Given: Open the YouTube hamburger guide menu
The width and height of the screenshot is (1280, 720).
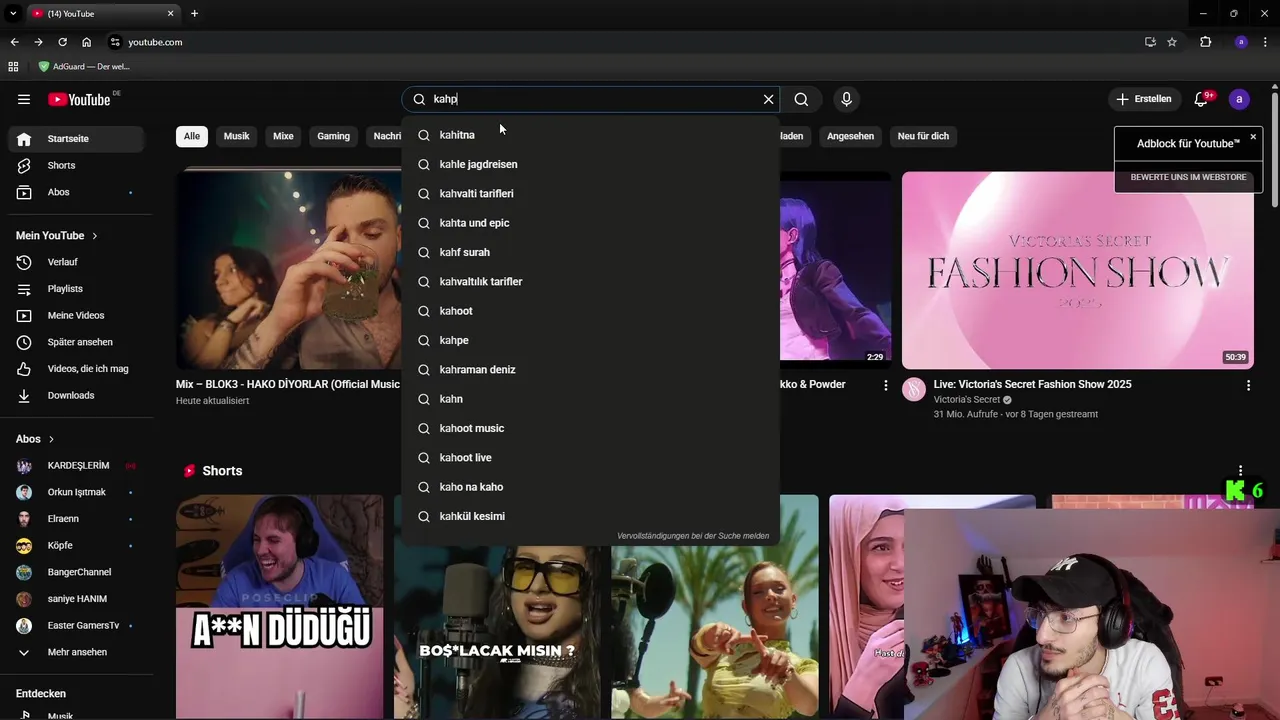Looking at the screenshot, I should click(x=24, y=99).
